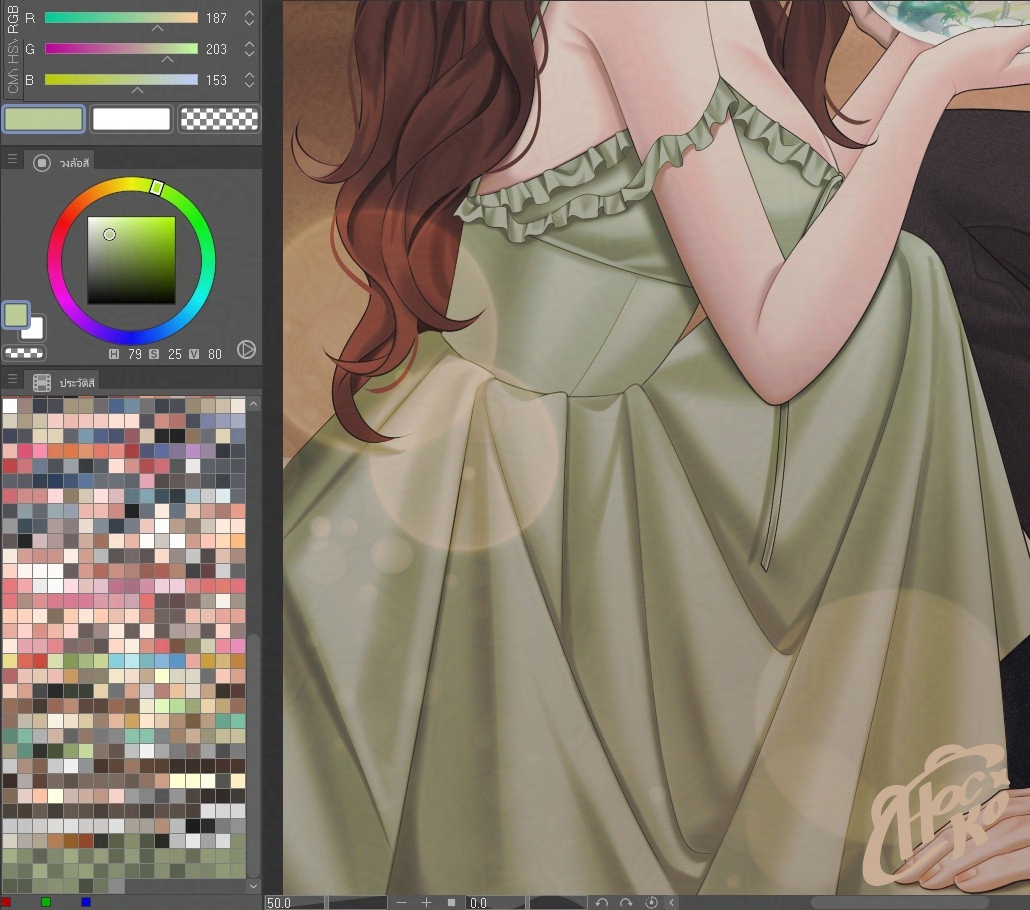Viewport: 1030px width, 910px height.
Task: Zoom out using the minus button
Action: 402,902
